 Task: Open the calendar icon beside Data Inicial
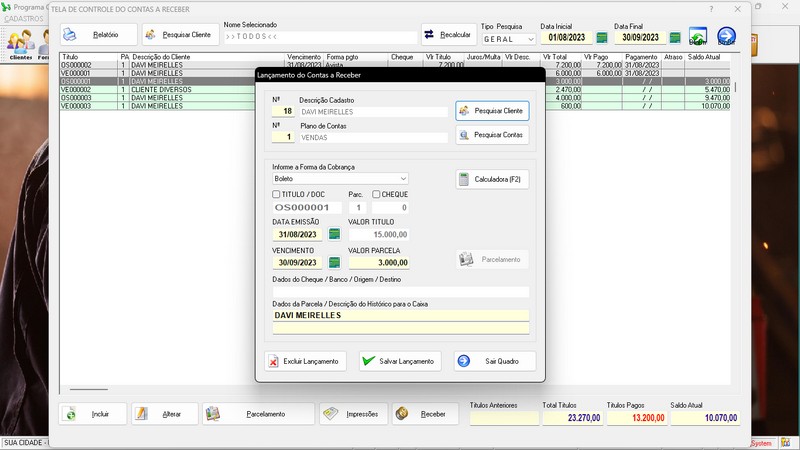(602, 38)
